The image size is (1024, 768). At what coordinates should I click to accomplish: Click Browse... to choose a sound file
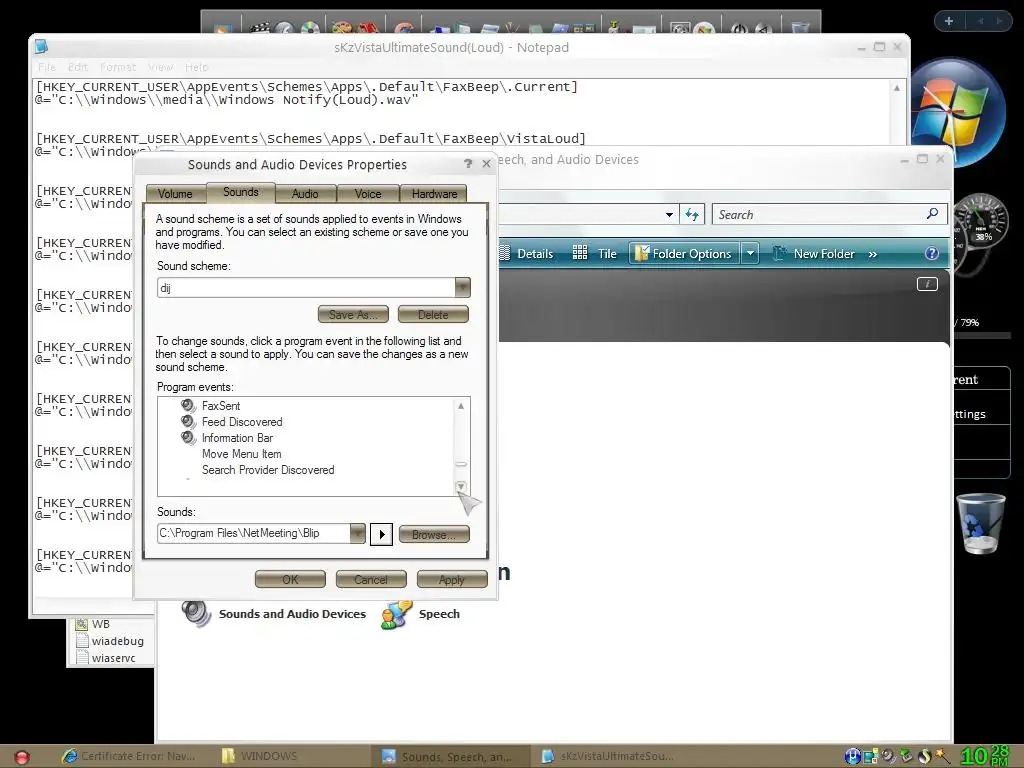(434, 535)
